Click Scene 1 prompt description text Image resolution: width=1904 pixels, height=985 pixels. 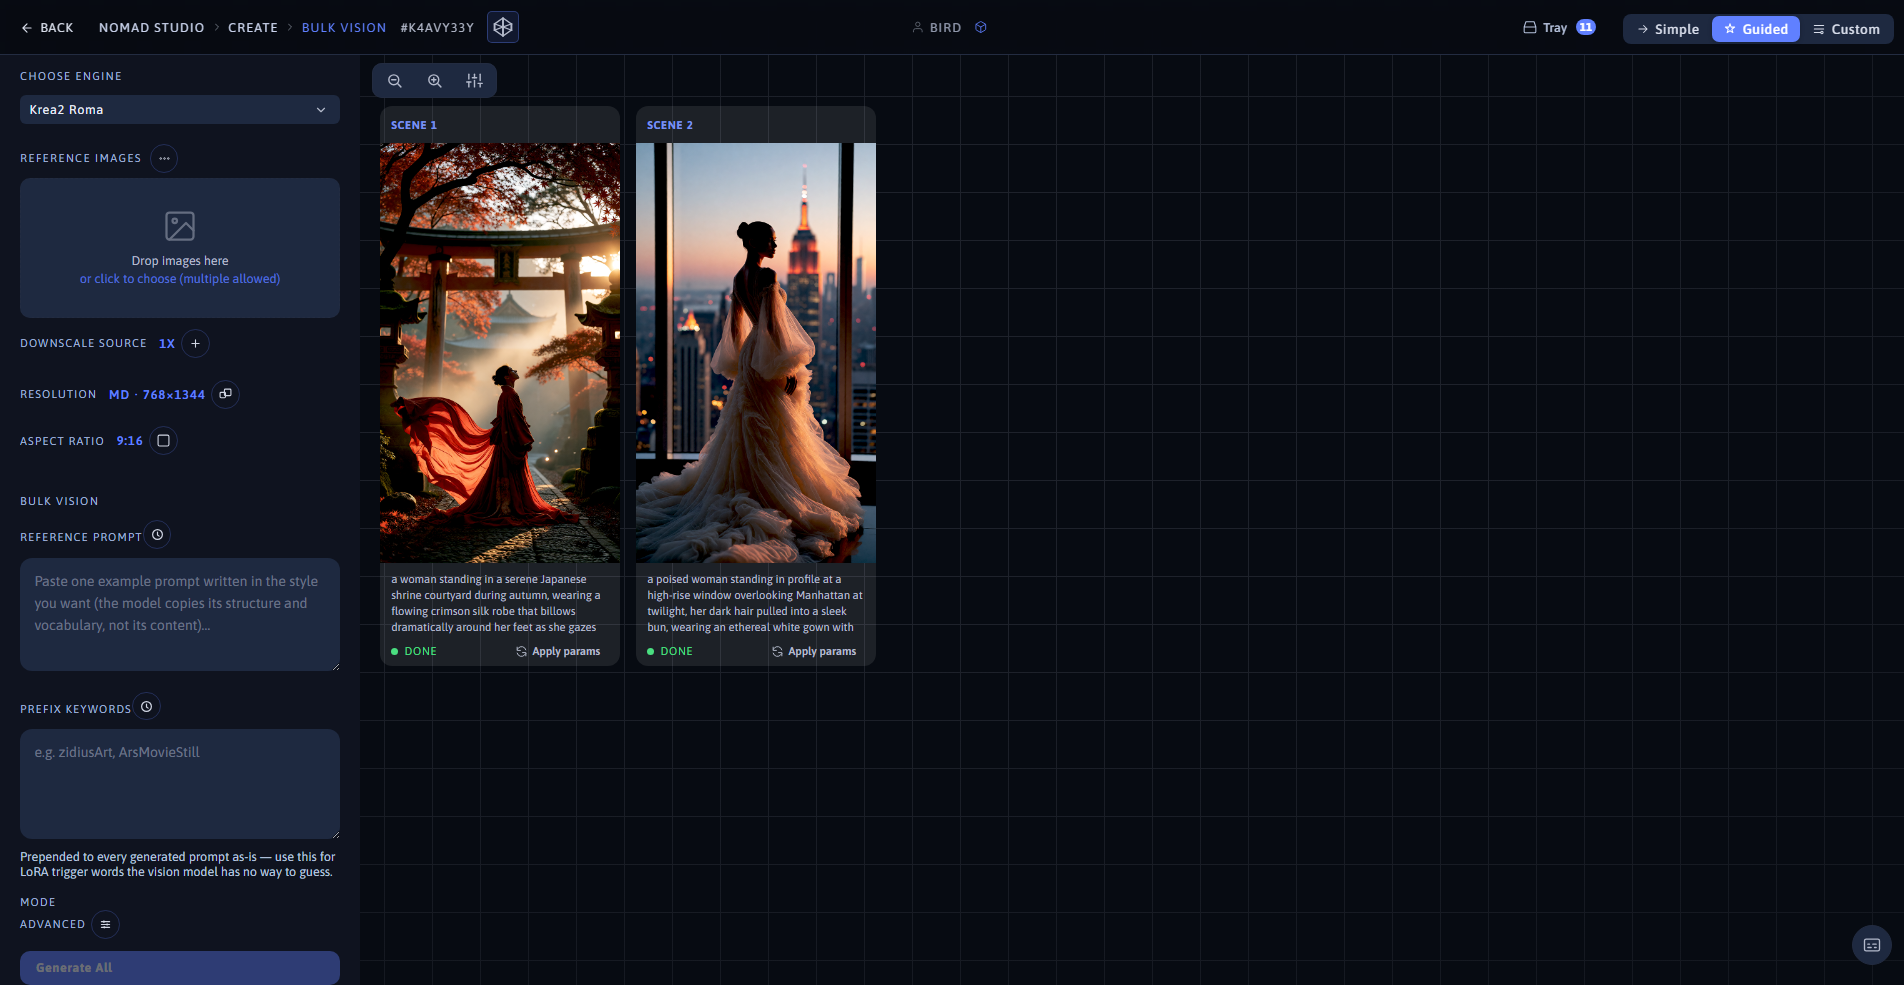pos(497,603)
